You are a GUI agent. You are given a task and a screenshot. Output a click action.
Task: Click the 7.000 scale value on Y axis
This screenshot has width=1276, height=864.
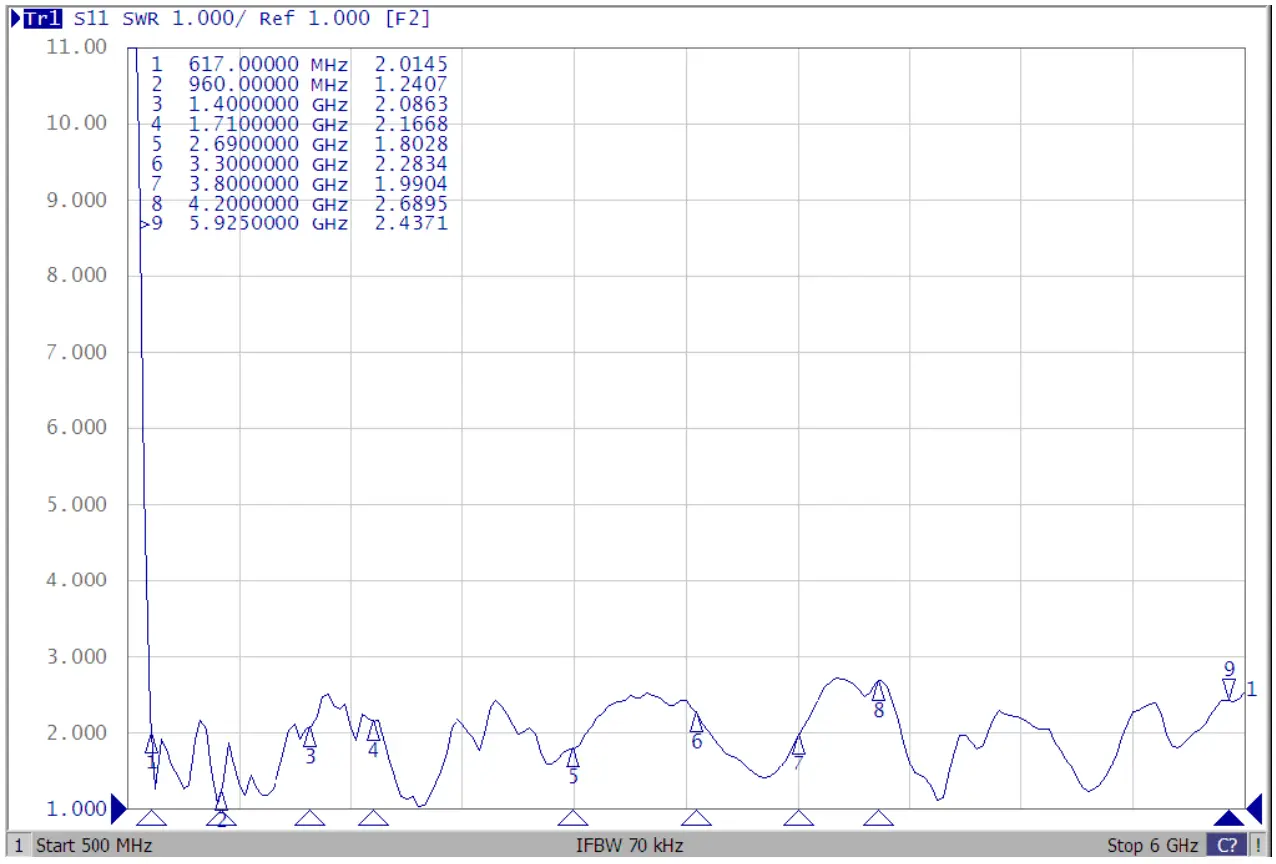pos(77,352)
